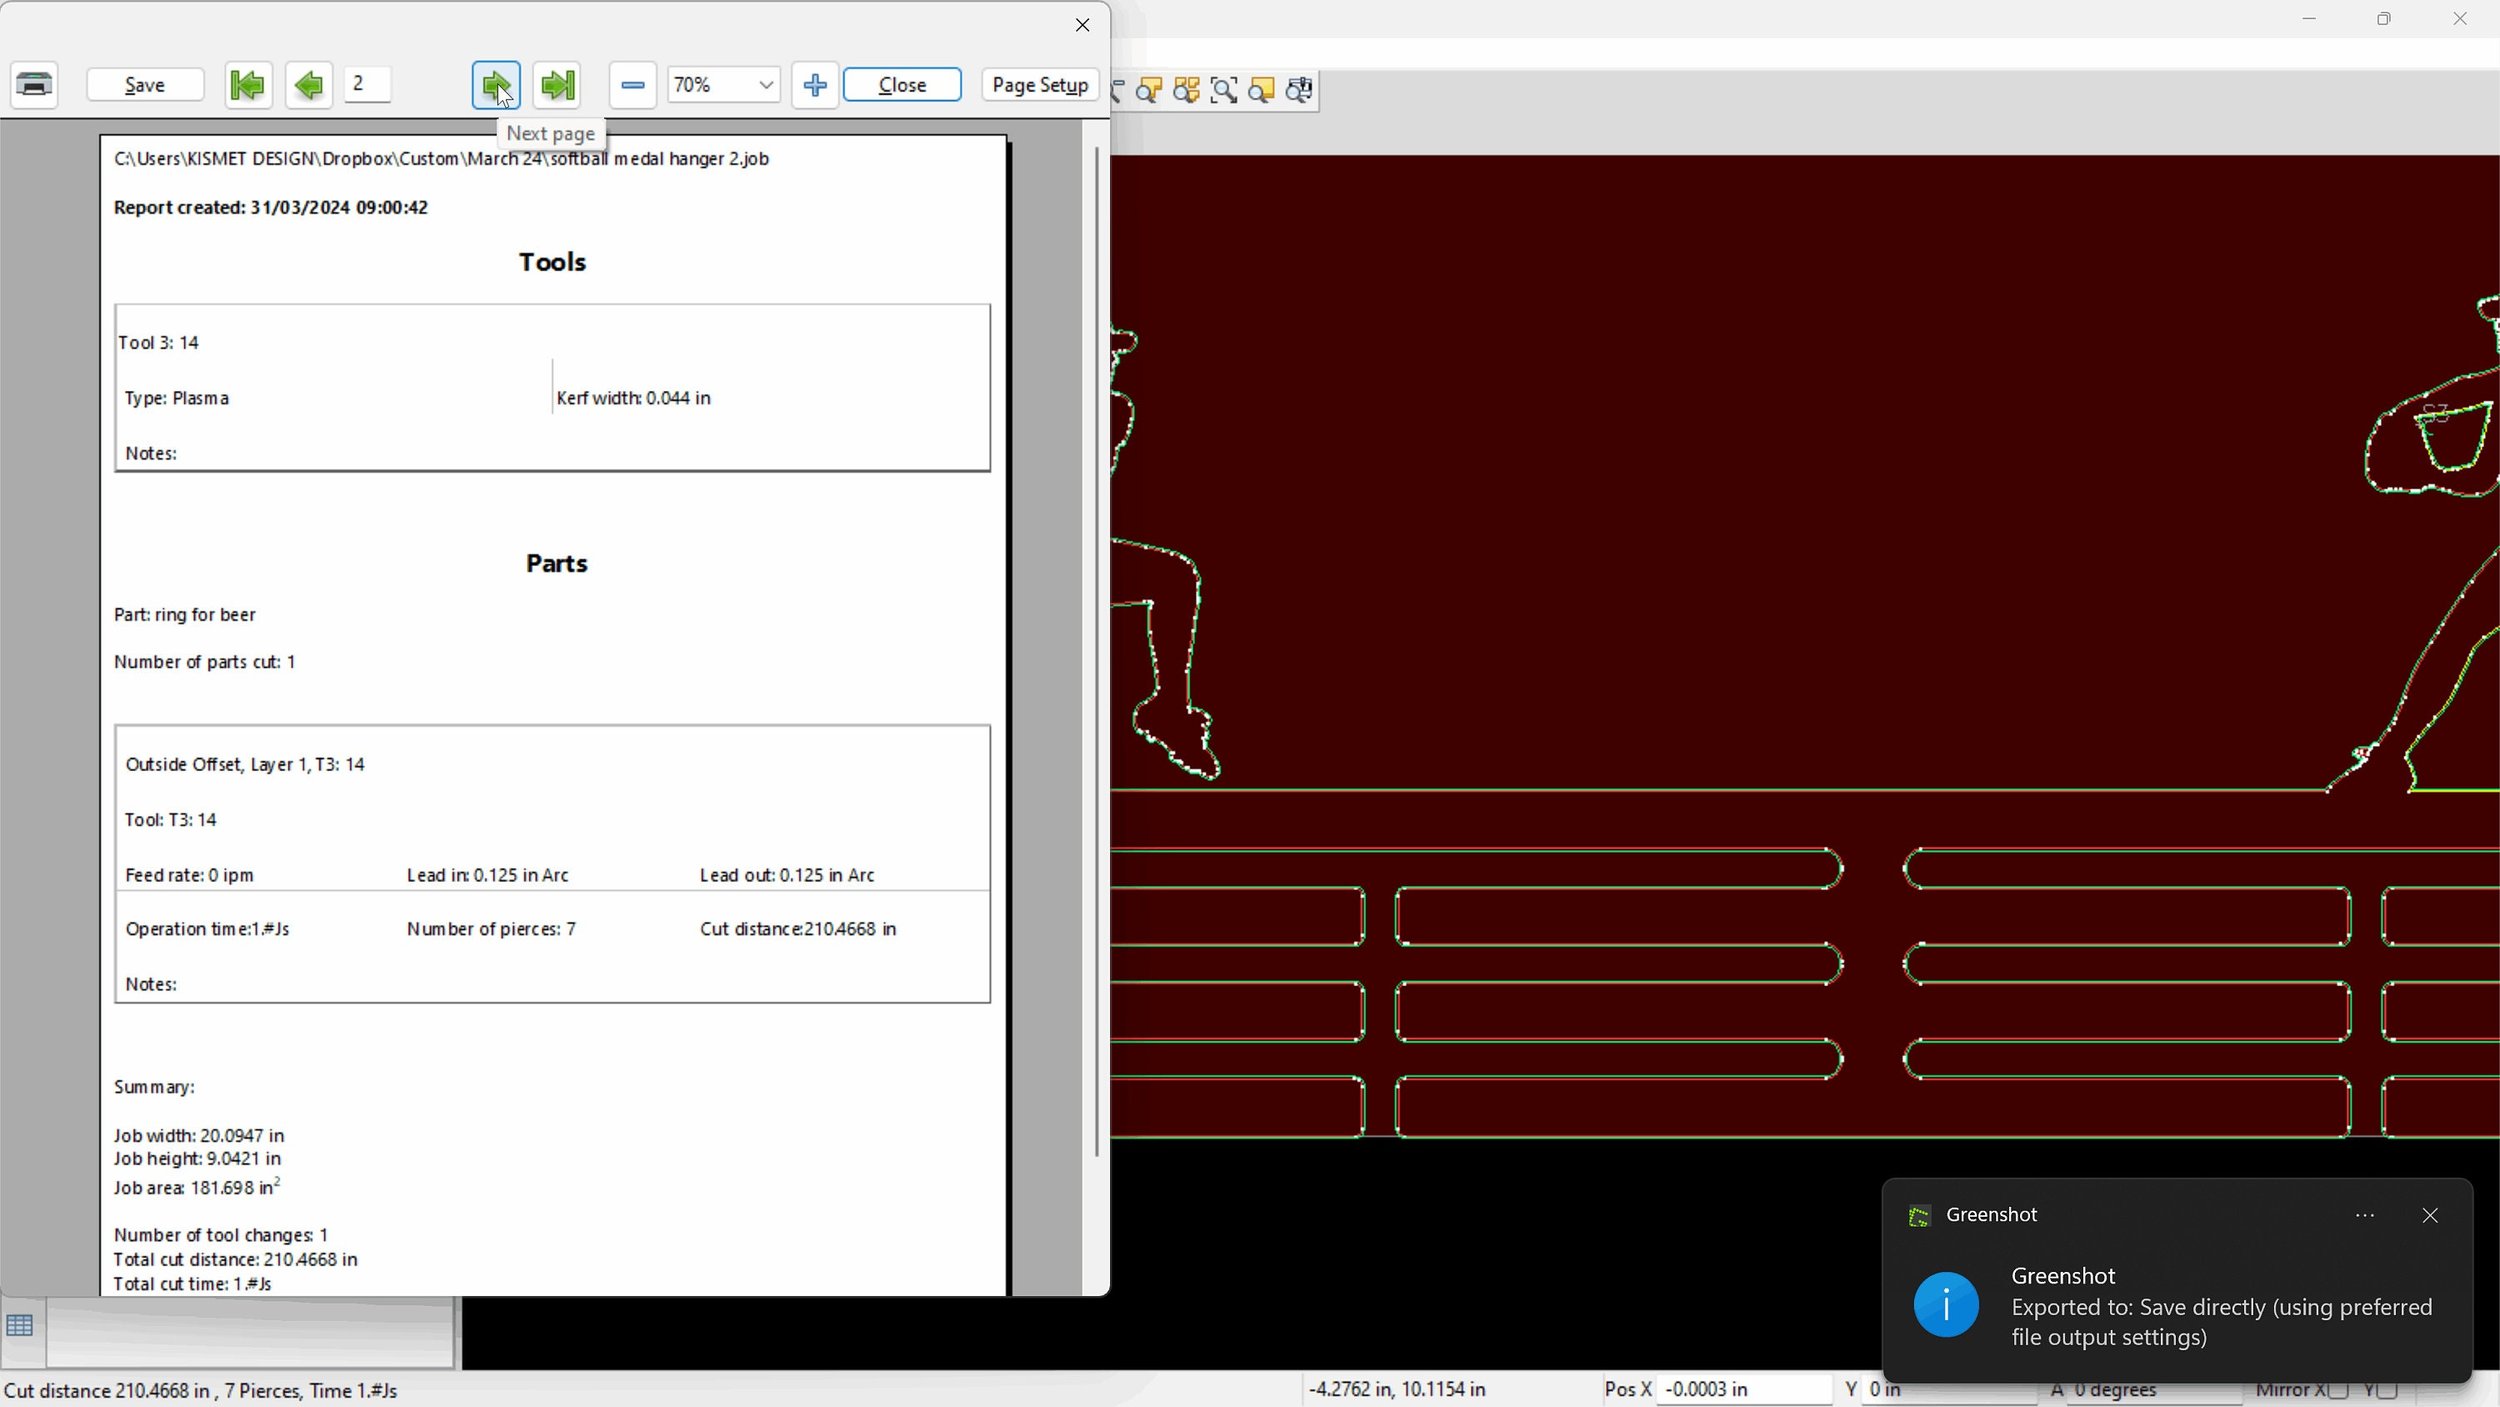
Task: Click 'Job height: 9.0421 in' text
Action: coord(197,1158)
